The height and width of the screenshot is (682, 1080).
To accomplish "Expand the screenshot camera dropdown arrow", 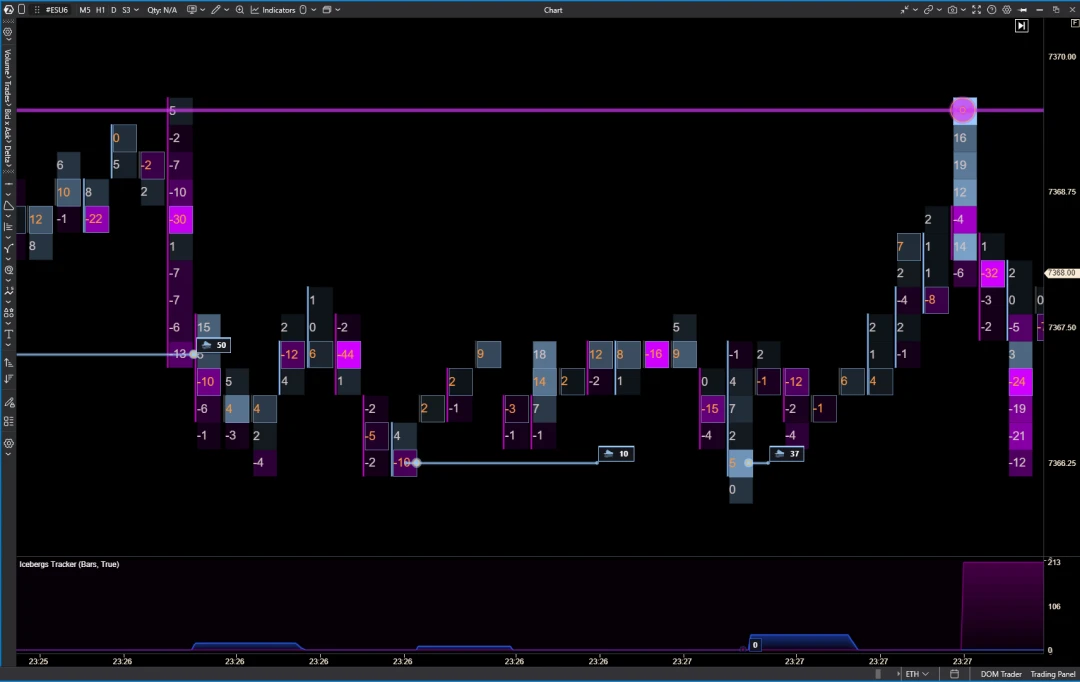I will pos(963,10).
